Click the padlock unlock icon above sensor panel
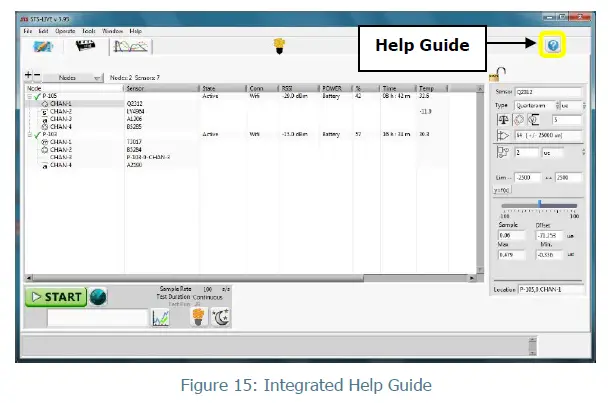Image resolution: width=608 pixels, height=403 pixels. click(497, 74)
